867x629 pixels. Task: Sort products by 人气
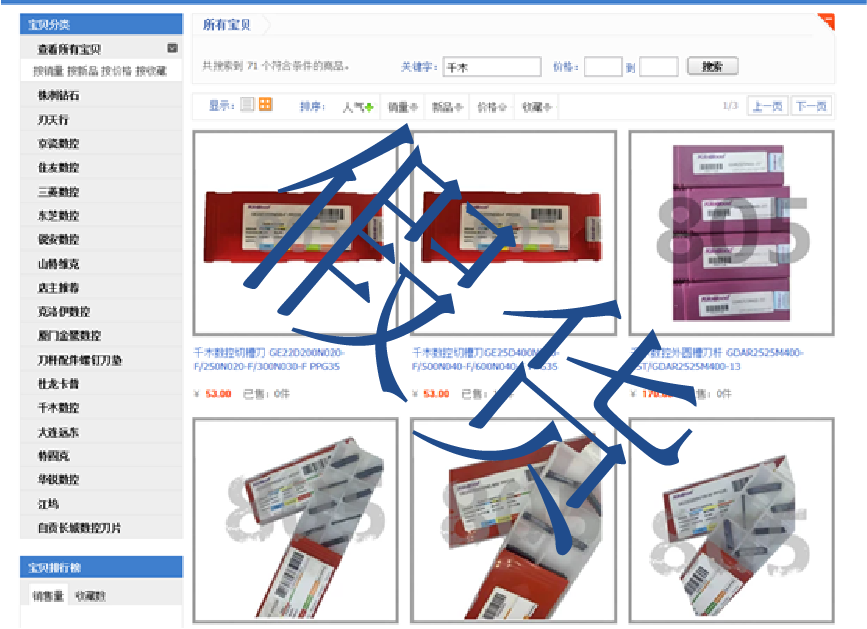point(358,107)
